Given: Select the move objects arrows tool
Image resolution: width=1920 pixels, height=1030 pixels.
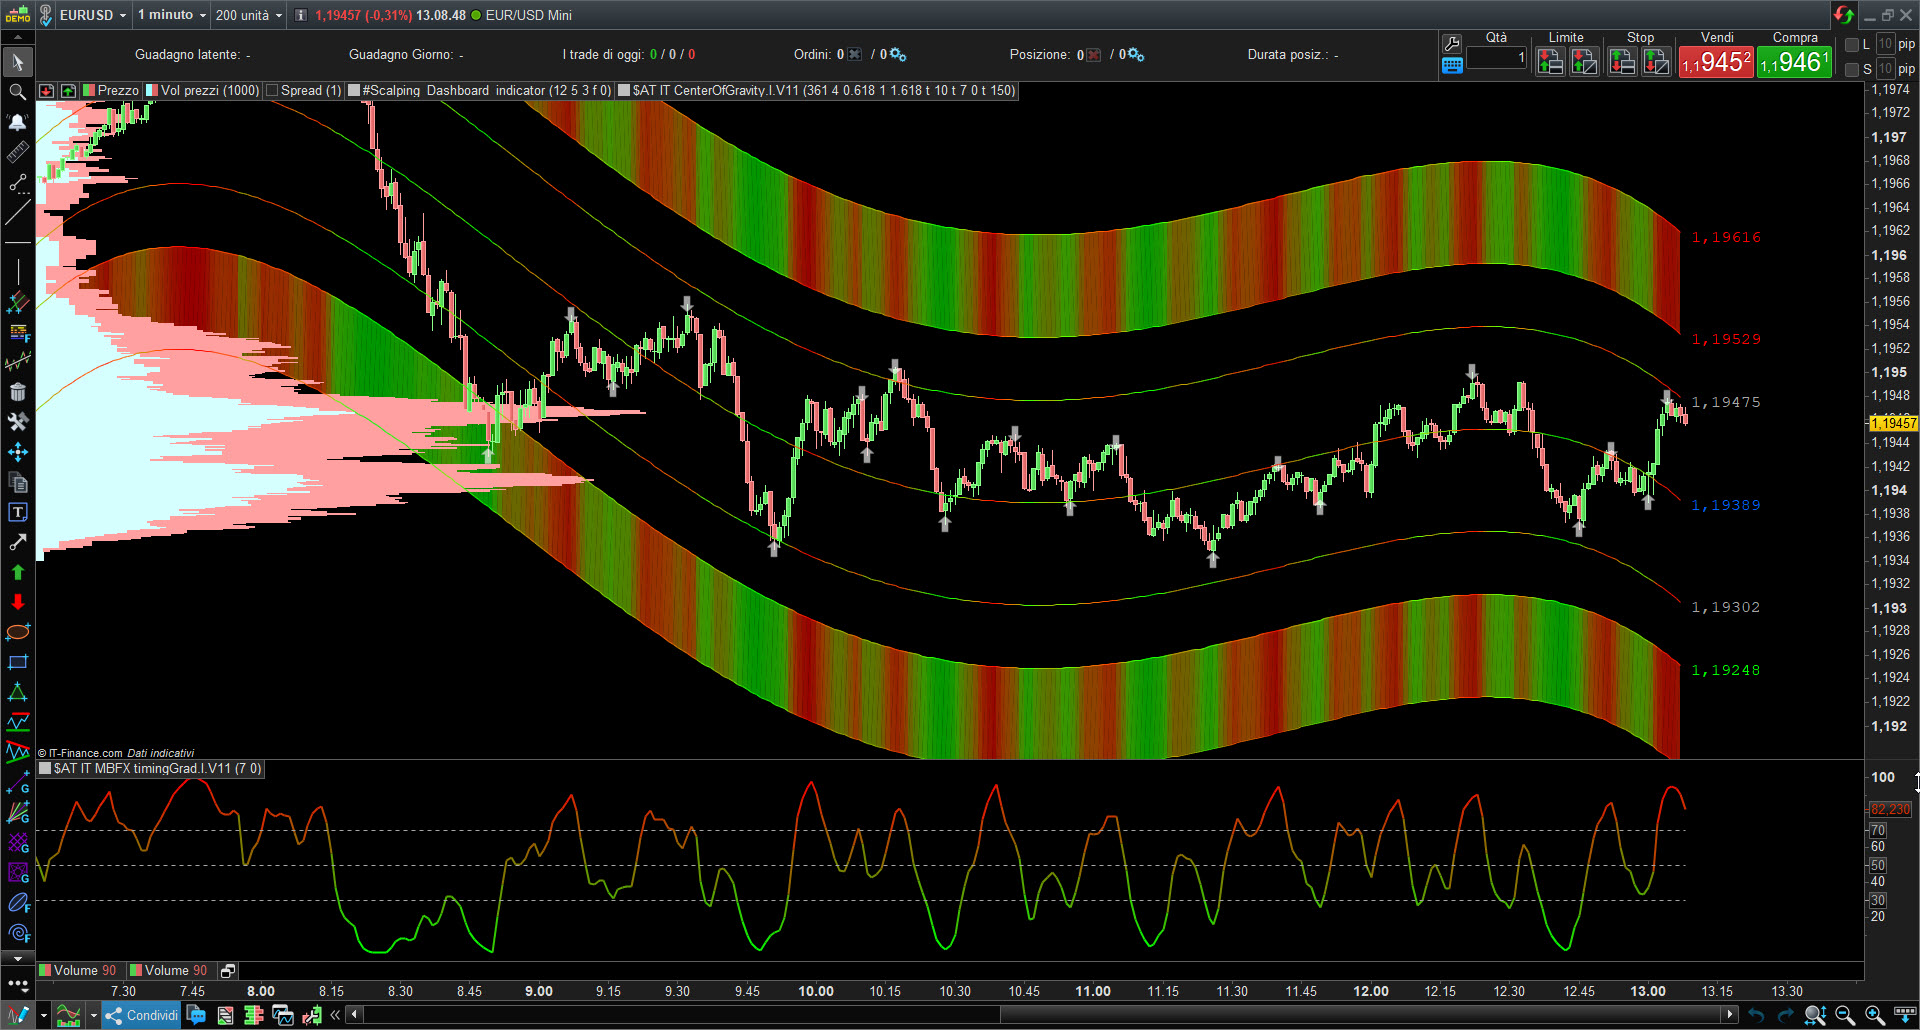Looking at the screenshot, I should coord(17,452).
